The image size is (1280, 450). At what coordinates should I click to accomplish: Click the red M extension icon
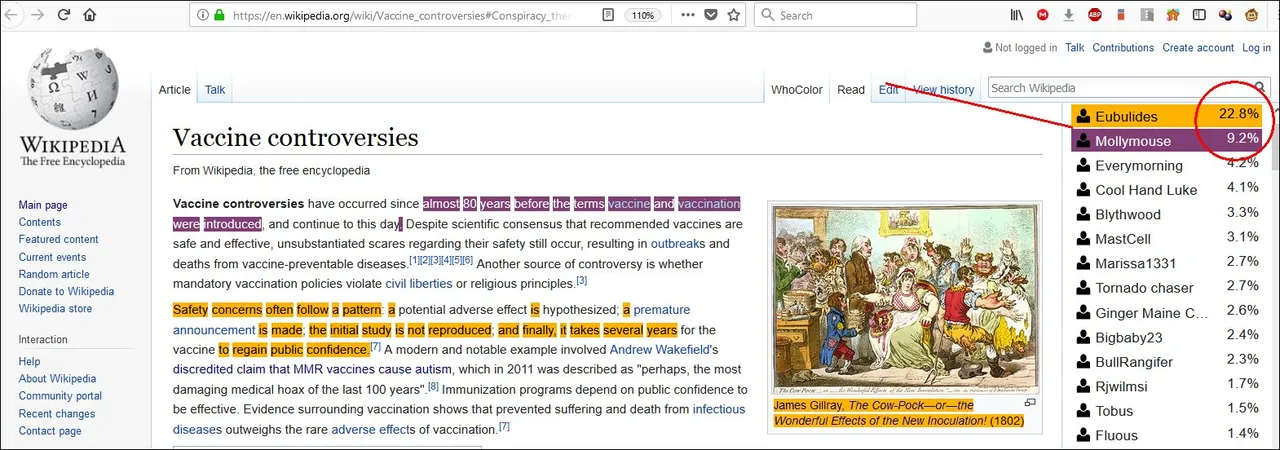[x=1043, y=15]
